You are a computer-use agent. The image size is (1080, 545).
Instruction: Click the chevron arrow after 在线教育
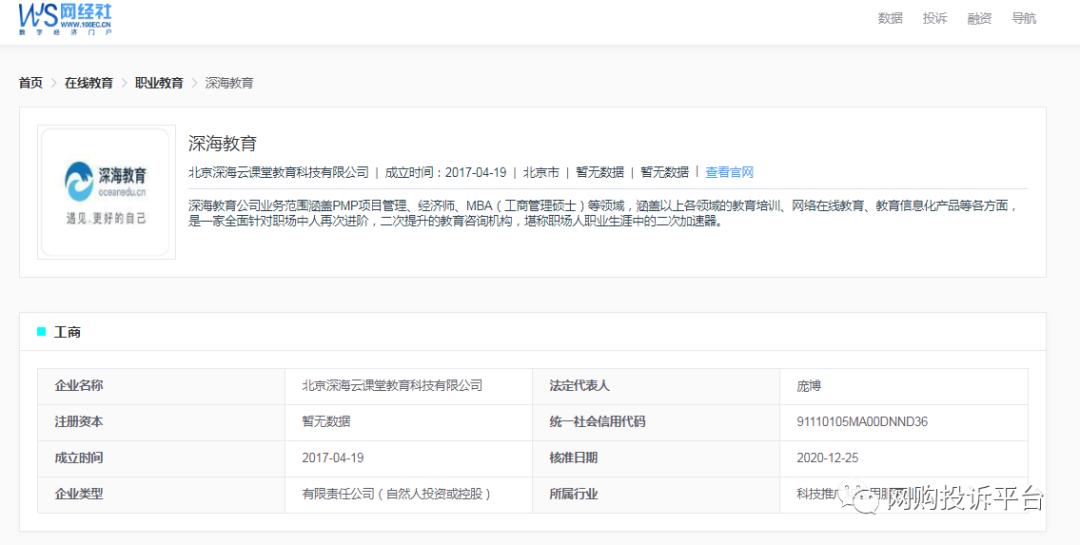(x=124, y=83)
